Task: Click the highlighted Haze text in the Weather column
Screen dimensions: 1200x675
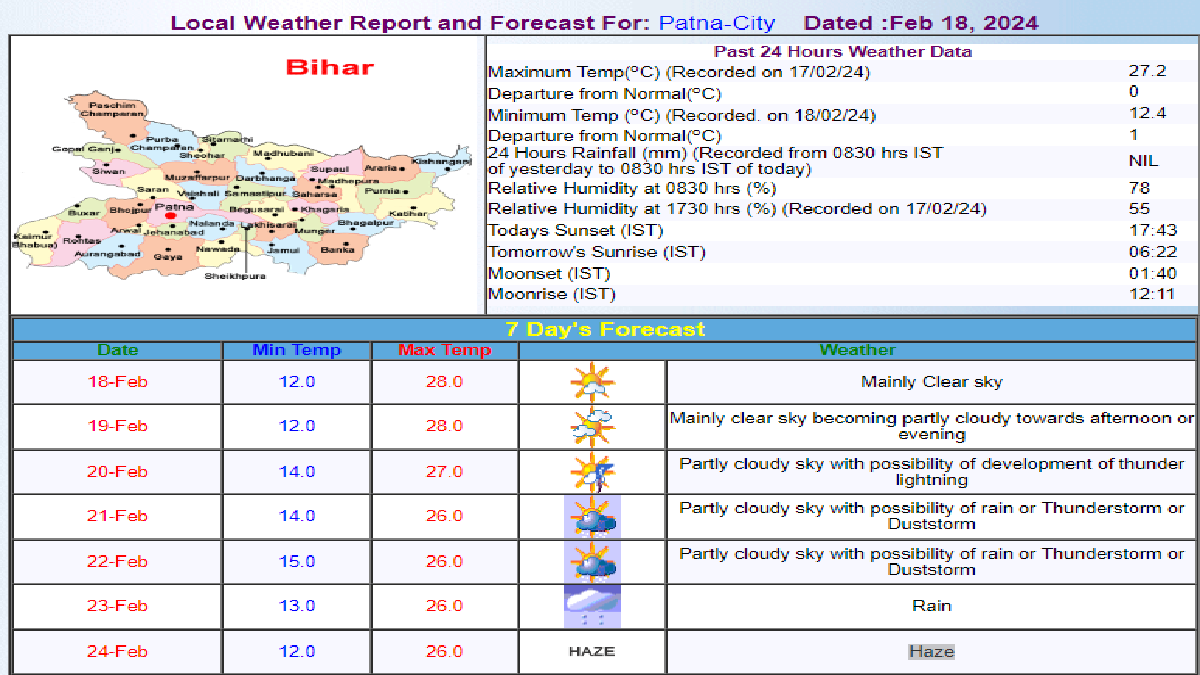Action: coord(931,650)
